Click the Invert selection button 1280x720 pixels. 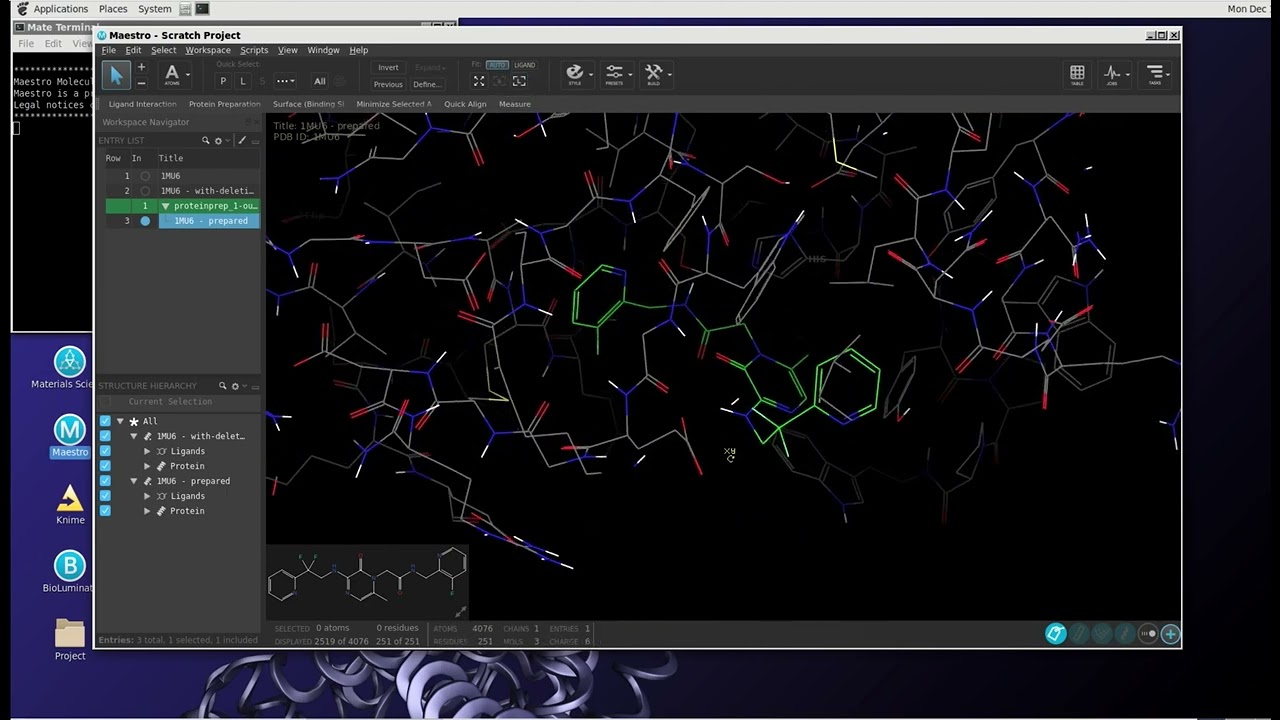[388, 67]
